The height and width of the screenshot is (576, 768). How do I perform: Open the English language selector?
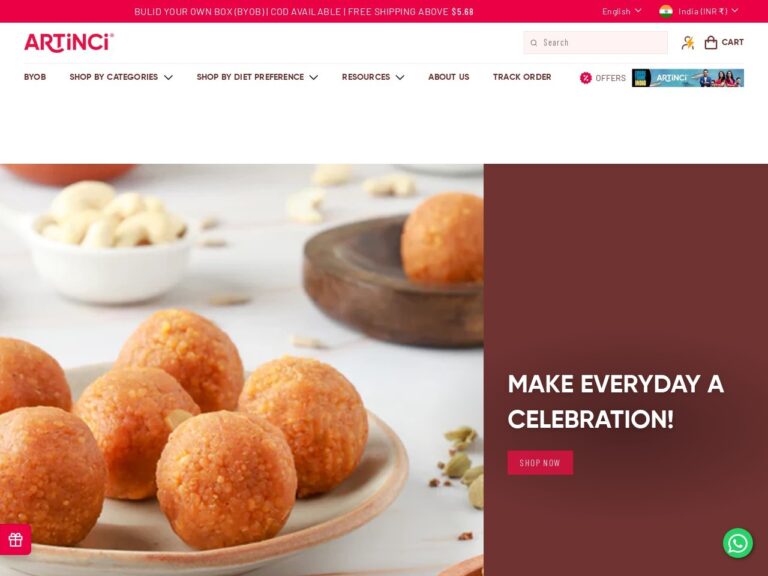point(622,11)
